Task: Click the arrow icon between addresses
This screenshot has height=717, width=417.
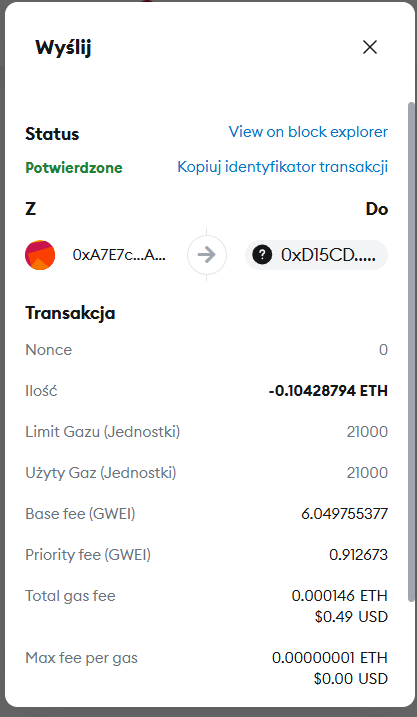Action: [x=207, y=255]
